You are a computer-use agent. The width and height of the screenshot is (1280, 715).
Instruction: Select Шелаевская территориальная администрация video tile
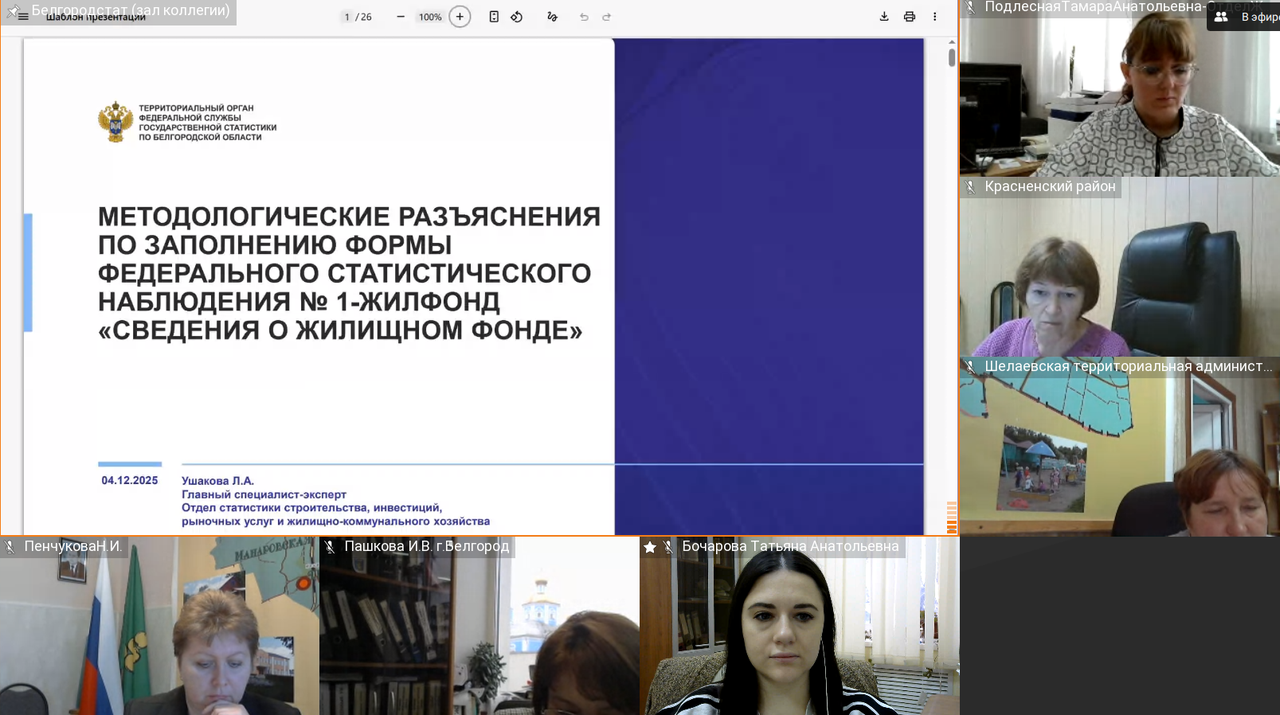coord(1118,450)
